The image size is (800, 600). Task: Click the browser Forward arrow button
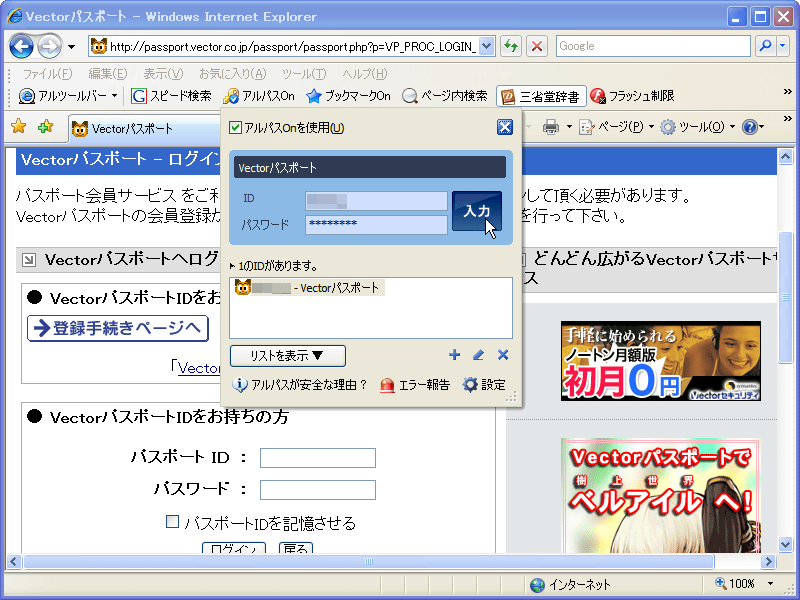click(49, 46)
